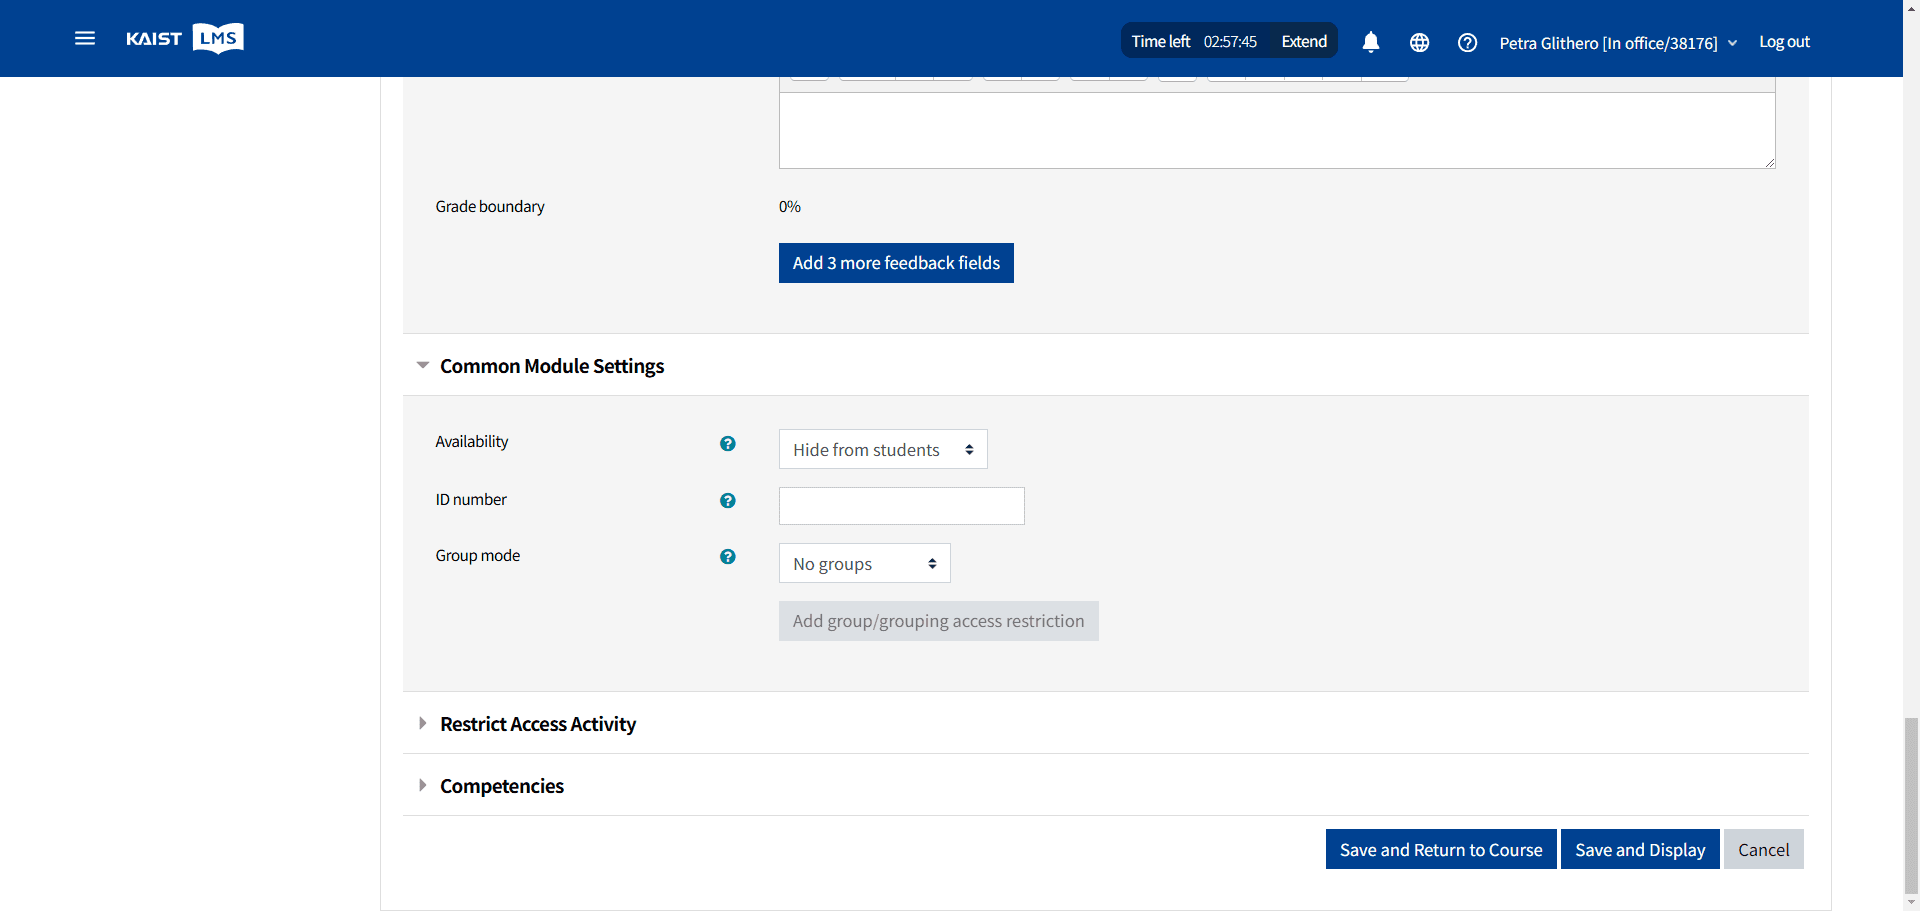Collapse Common Module Settings section
Screen dimensions: 1920x911
(x=552, y=366)
